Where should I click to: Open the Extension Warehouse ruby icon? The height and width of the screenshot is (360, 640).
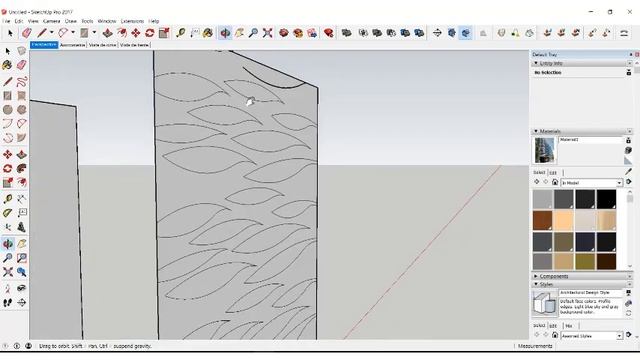tap(329, 33)
